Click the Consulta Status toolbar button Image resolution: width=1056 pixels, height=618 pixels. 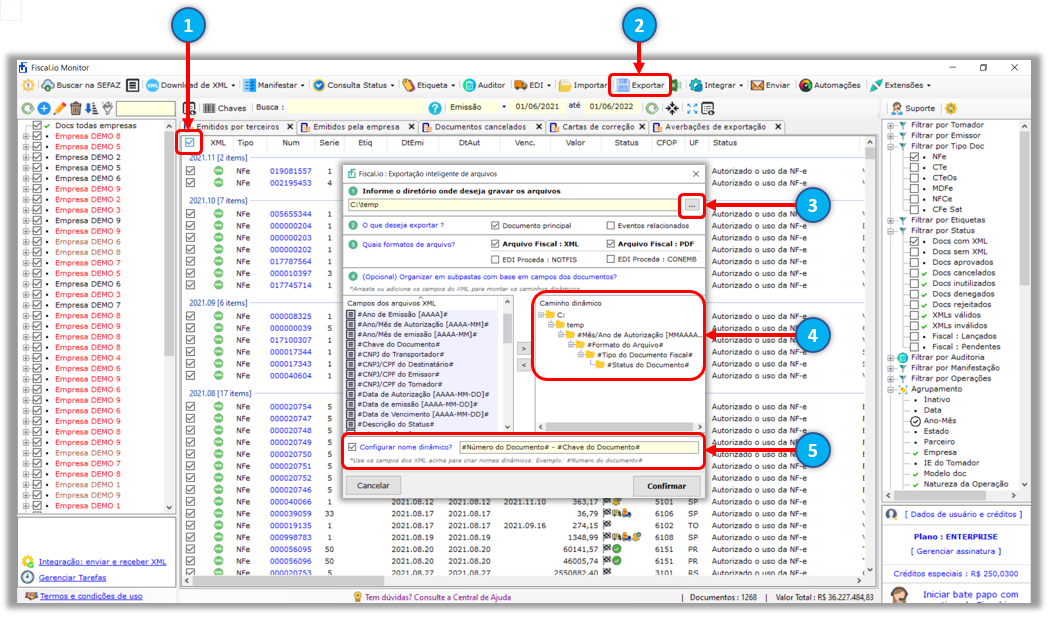point(354,85)
